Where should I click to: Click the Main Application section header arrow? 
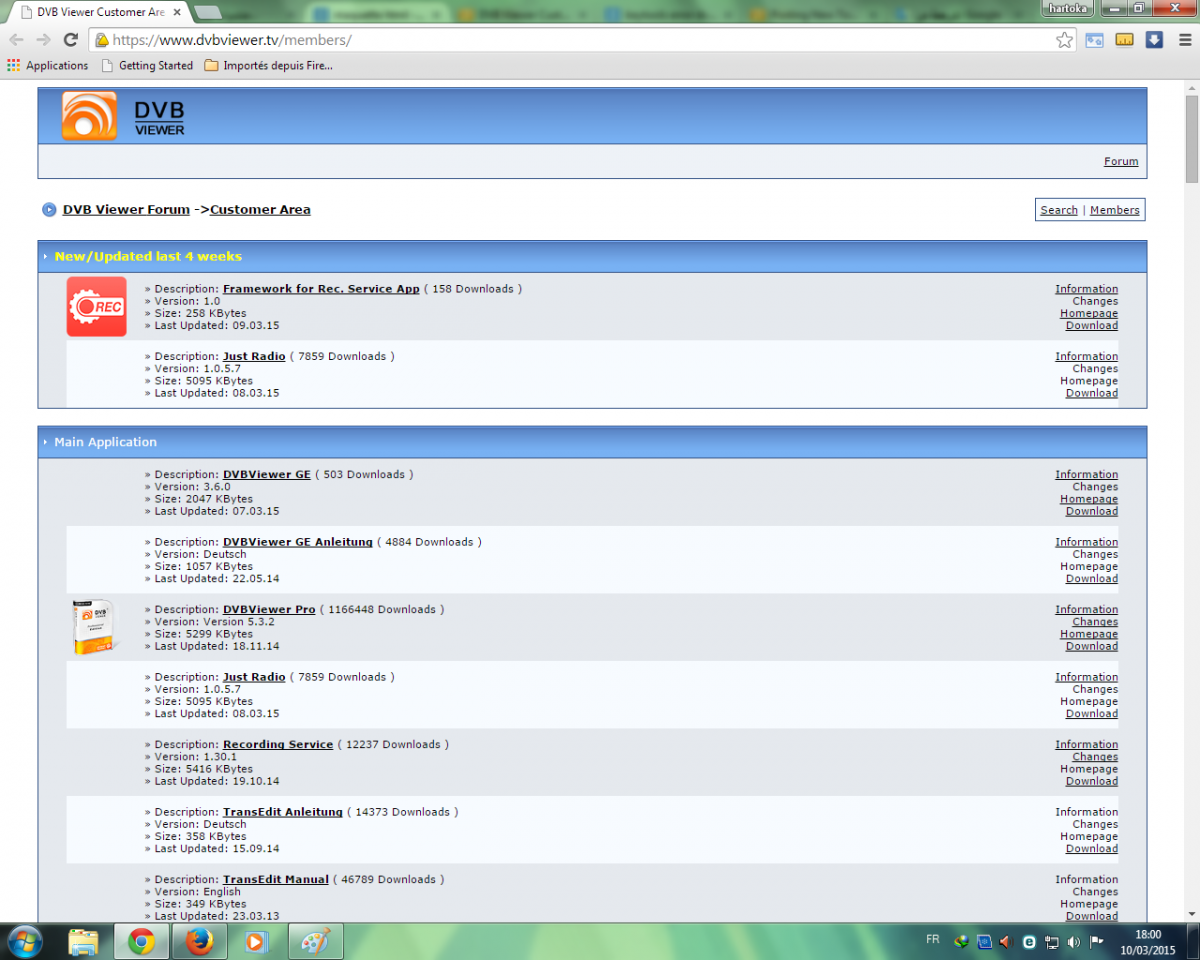tap(46, 442)
